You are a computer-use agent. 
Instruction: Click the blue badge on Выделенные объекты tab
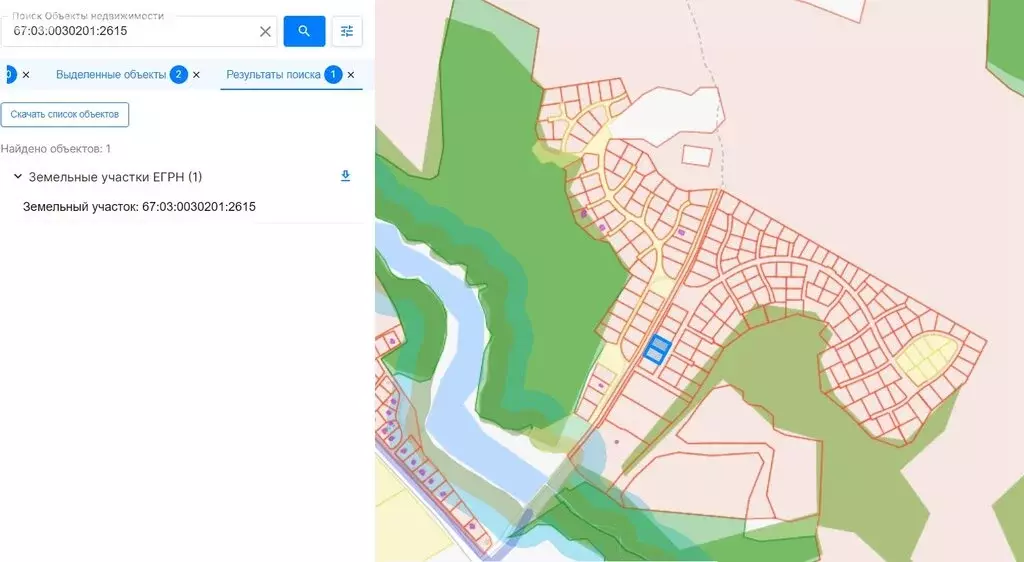click(179, 75)
